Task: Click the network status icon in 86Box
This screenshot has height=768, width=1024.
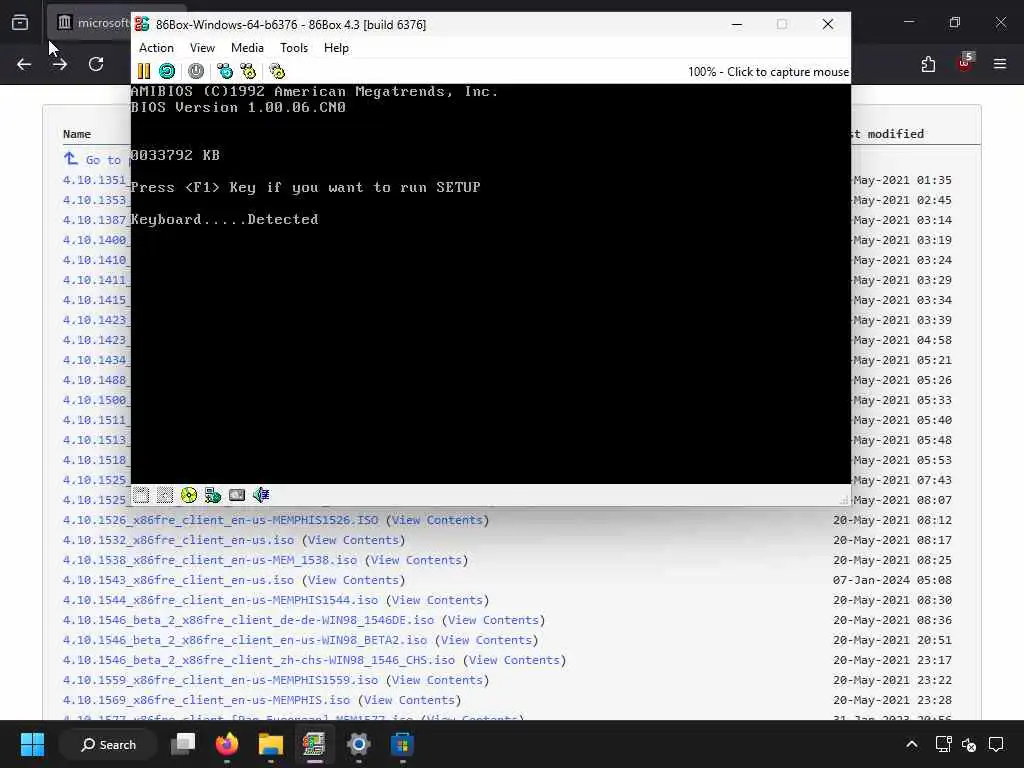Action: [x=213, y=495]
